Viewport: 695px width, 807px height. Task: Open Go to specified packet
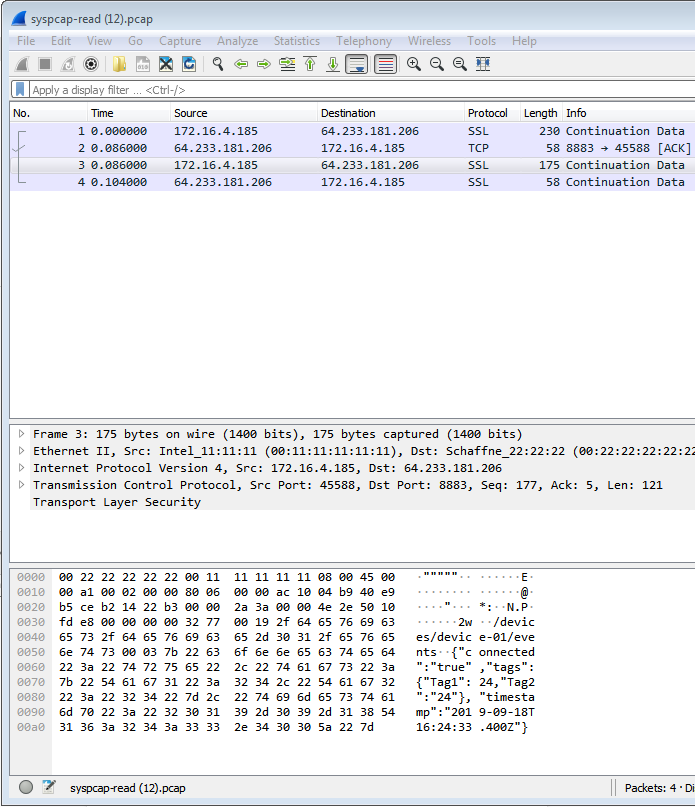[287, 64]
